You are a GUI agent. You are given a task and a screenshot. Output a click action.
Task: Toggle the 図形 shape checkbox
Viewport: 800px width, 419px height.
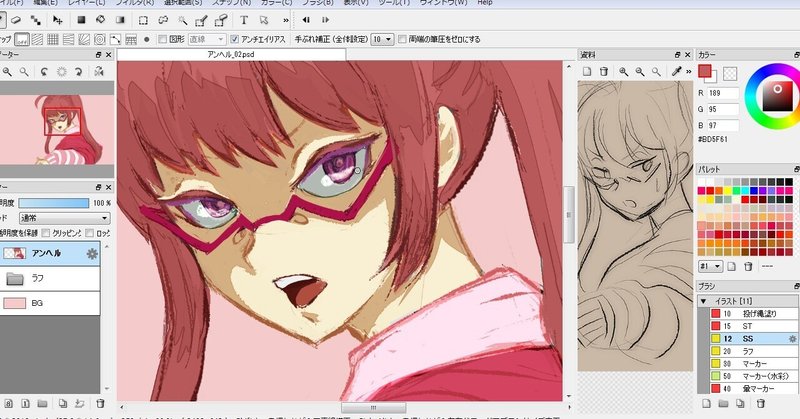click(163, 39)
